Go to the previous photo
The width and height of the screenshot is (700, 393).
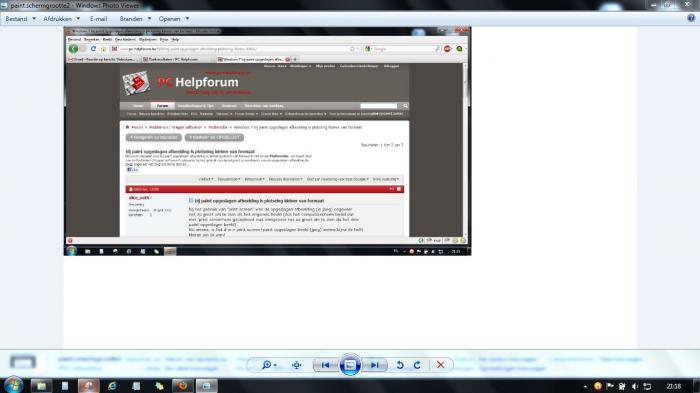[x=325, y=365]
